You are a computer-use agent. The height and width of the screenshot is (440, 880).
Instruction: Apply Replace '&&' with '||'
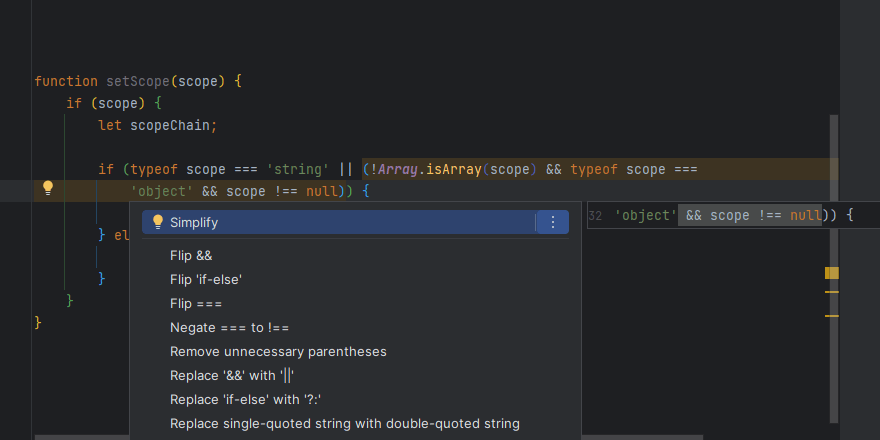[233, 375]
